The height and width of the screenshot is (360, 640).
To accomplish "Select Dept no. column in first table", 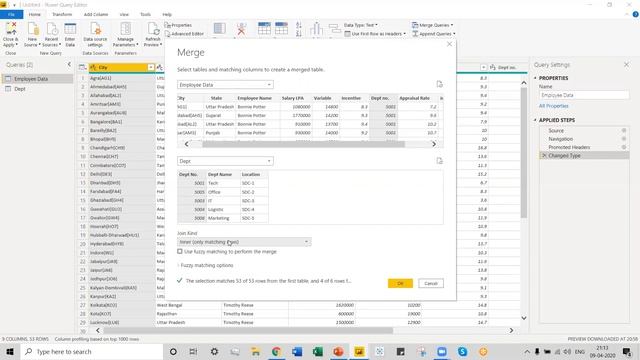I will [382, 98].
